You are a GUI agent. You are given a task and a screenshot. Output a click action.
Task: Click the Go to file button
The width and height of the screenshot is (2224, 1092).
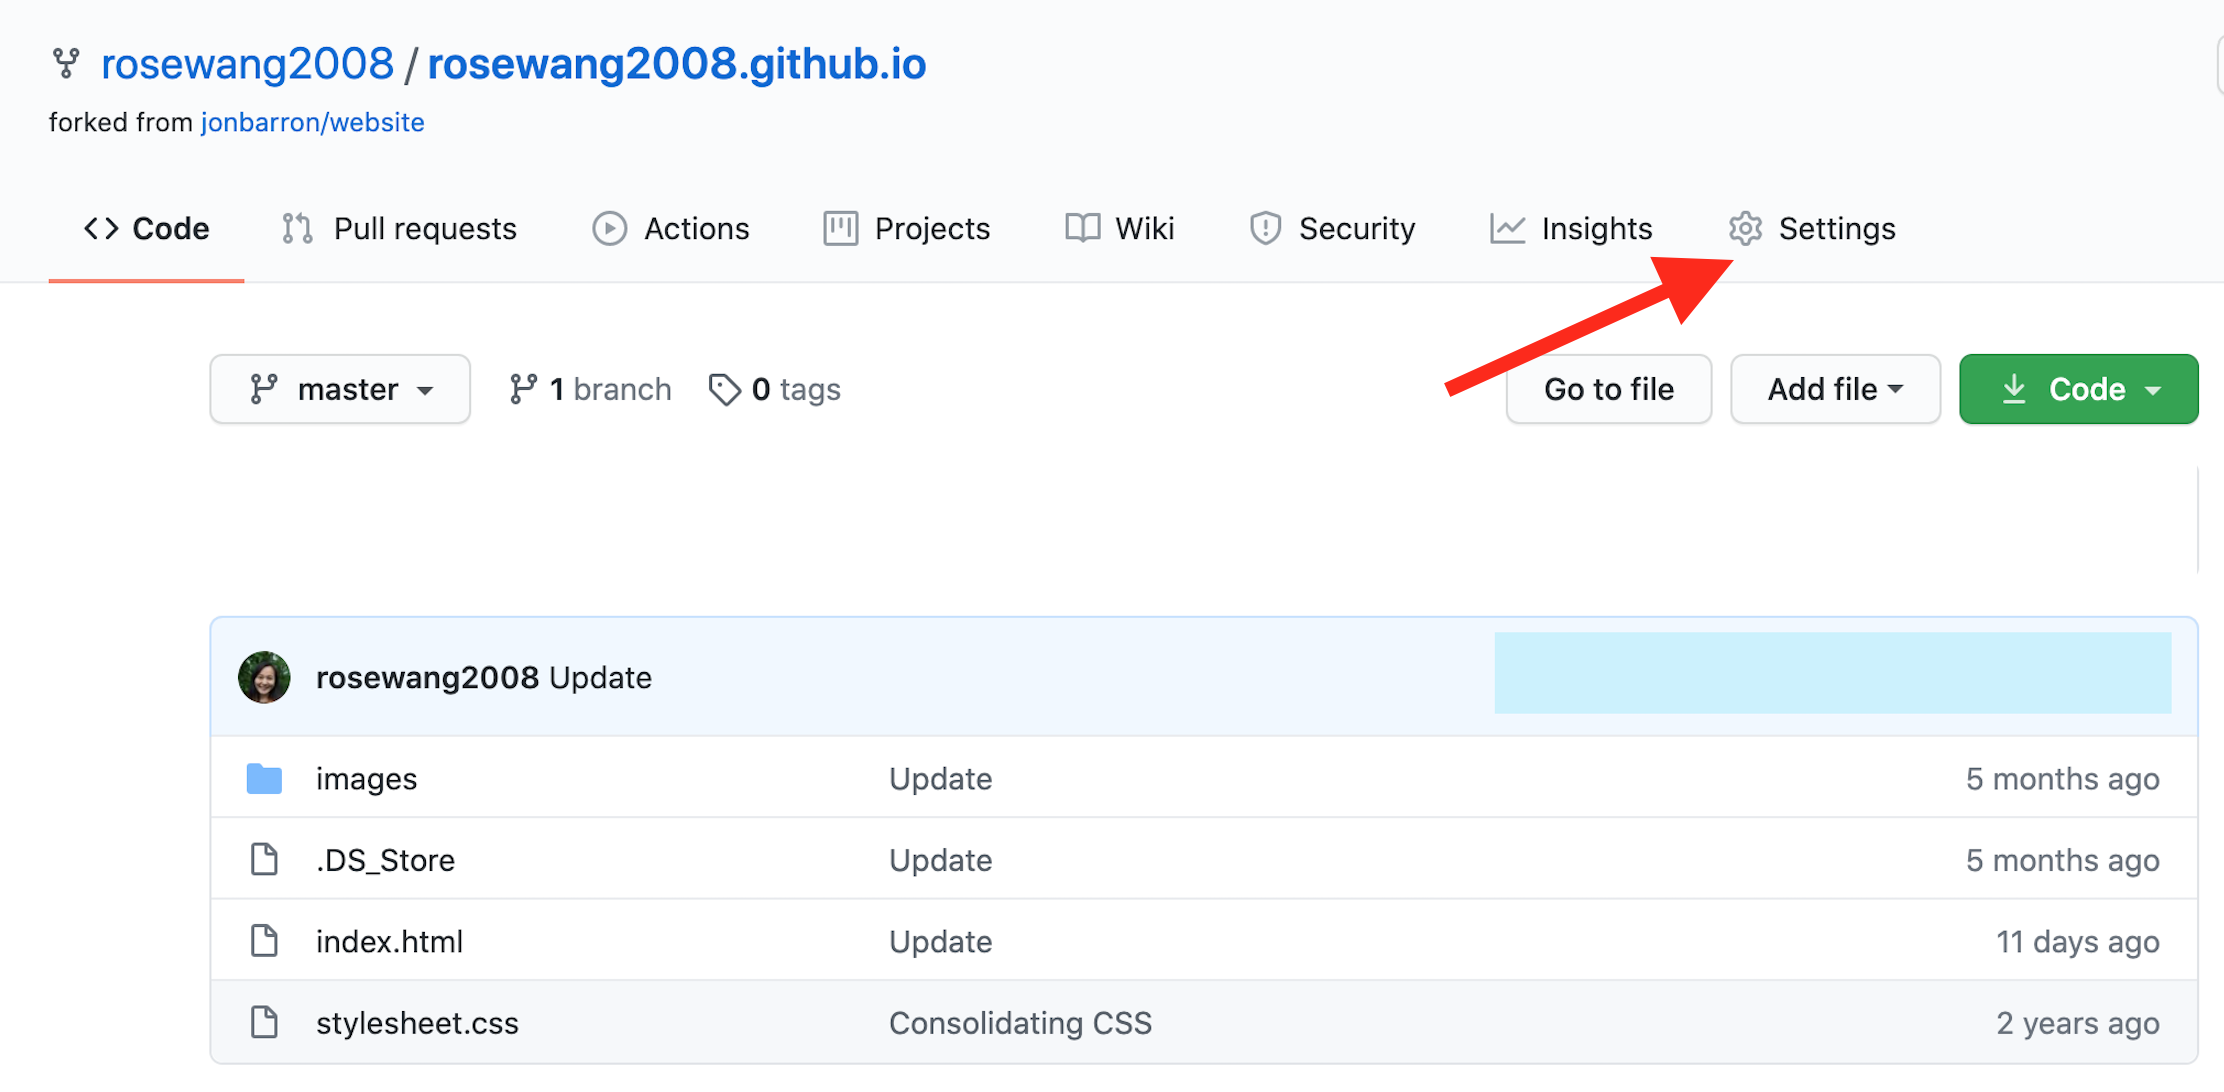click(x=1608, y=389)
